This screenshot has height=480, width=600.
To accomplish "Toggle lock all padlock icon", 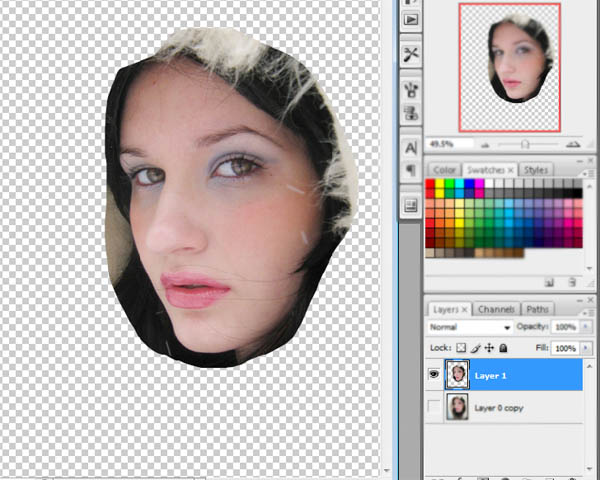I will (503, 347).
